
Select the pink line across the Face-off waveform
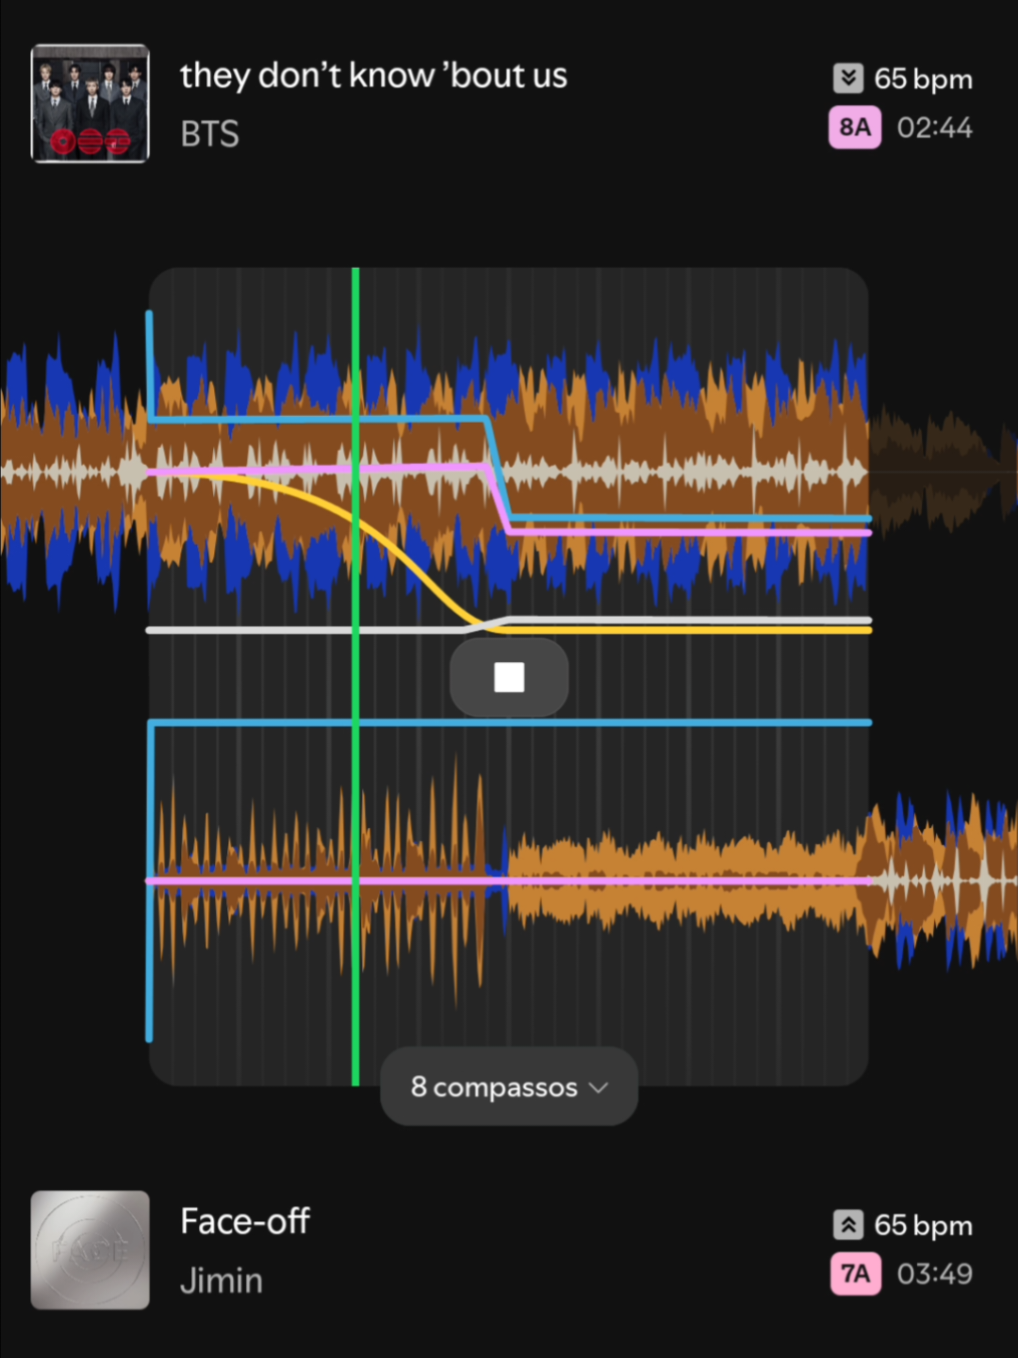tap(510, 881)
